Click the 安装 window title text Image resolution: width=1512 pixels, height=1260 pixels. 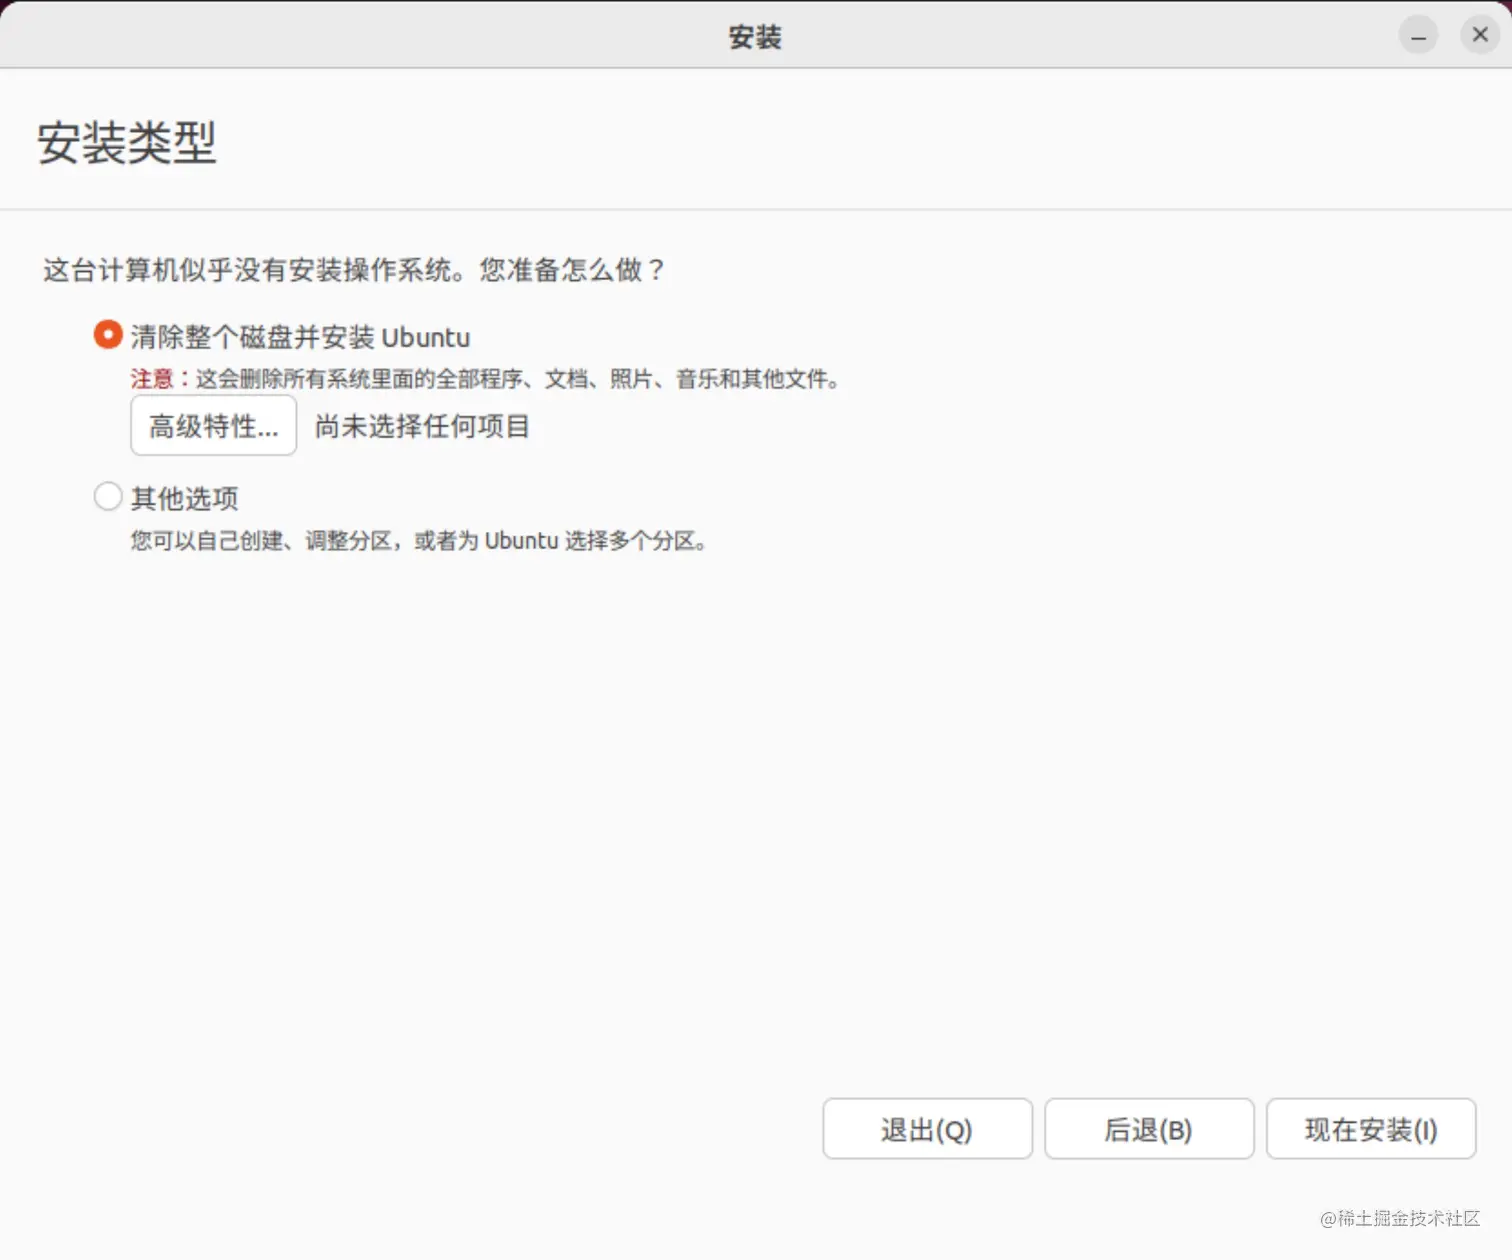coord(755,37)
